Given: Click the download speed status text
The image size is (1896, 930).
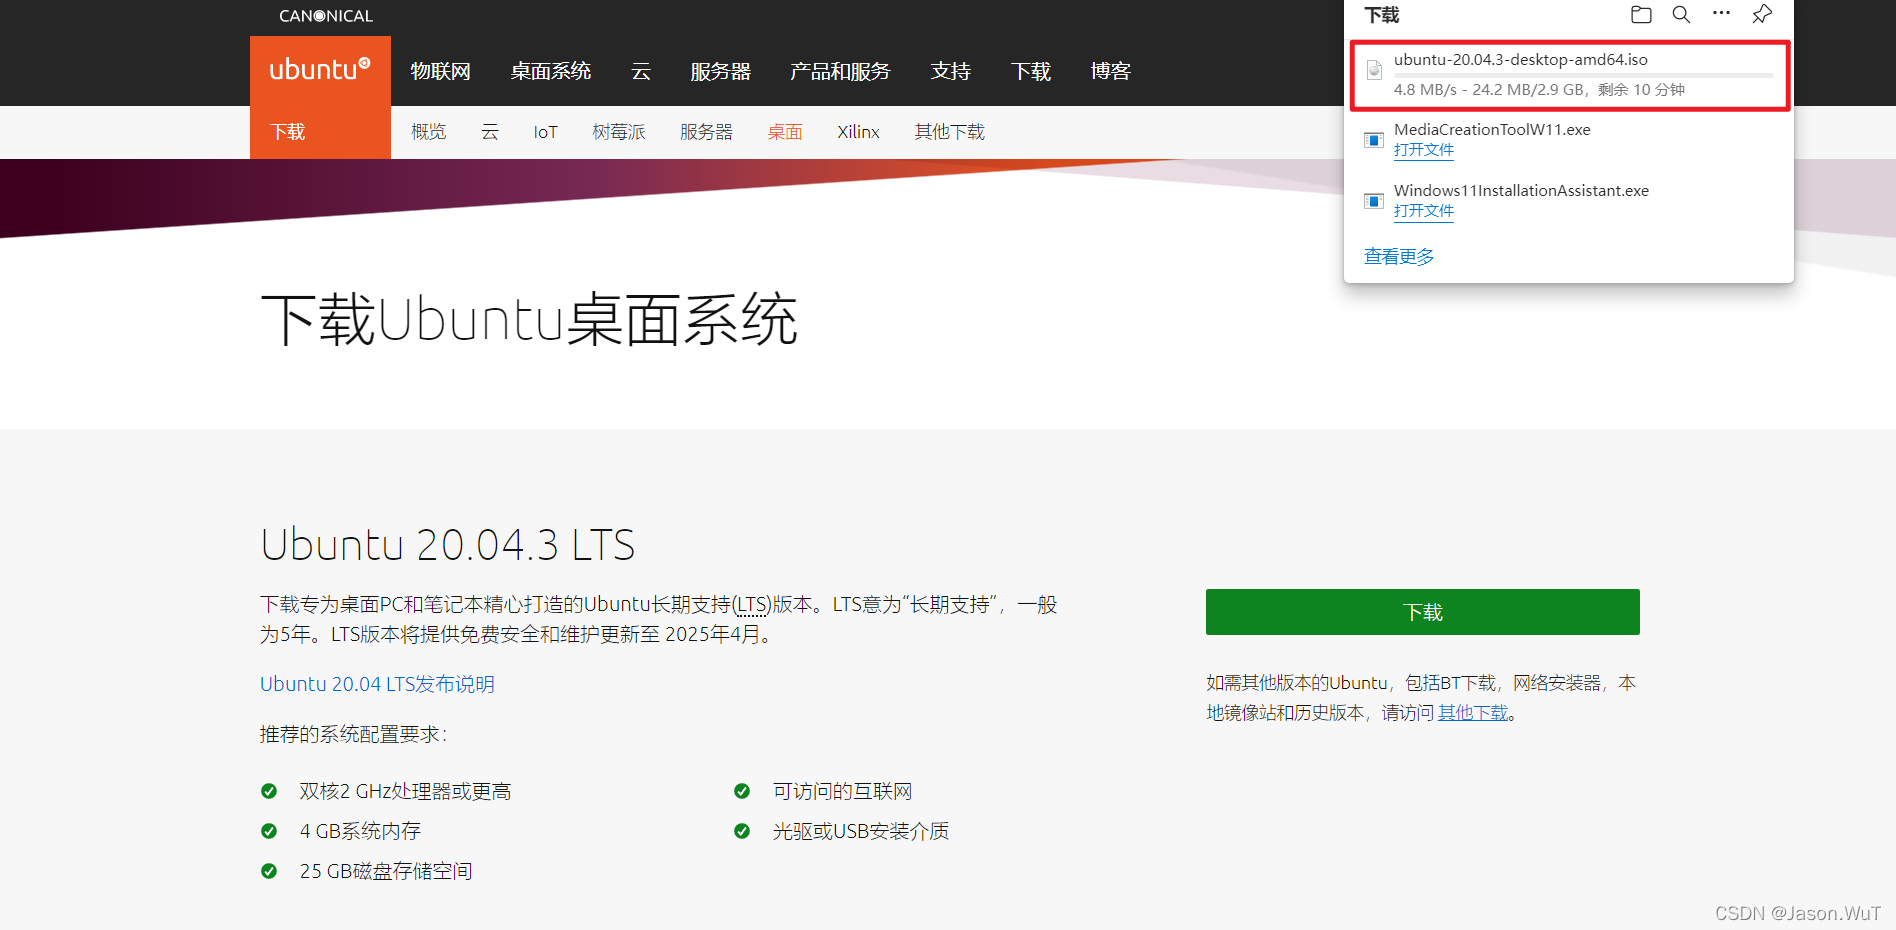Looking at the screenshot, I should tap(1539, 89).
